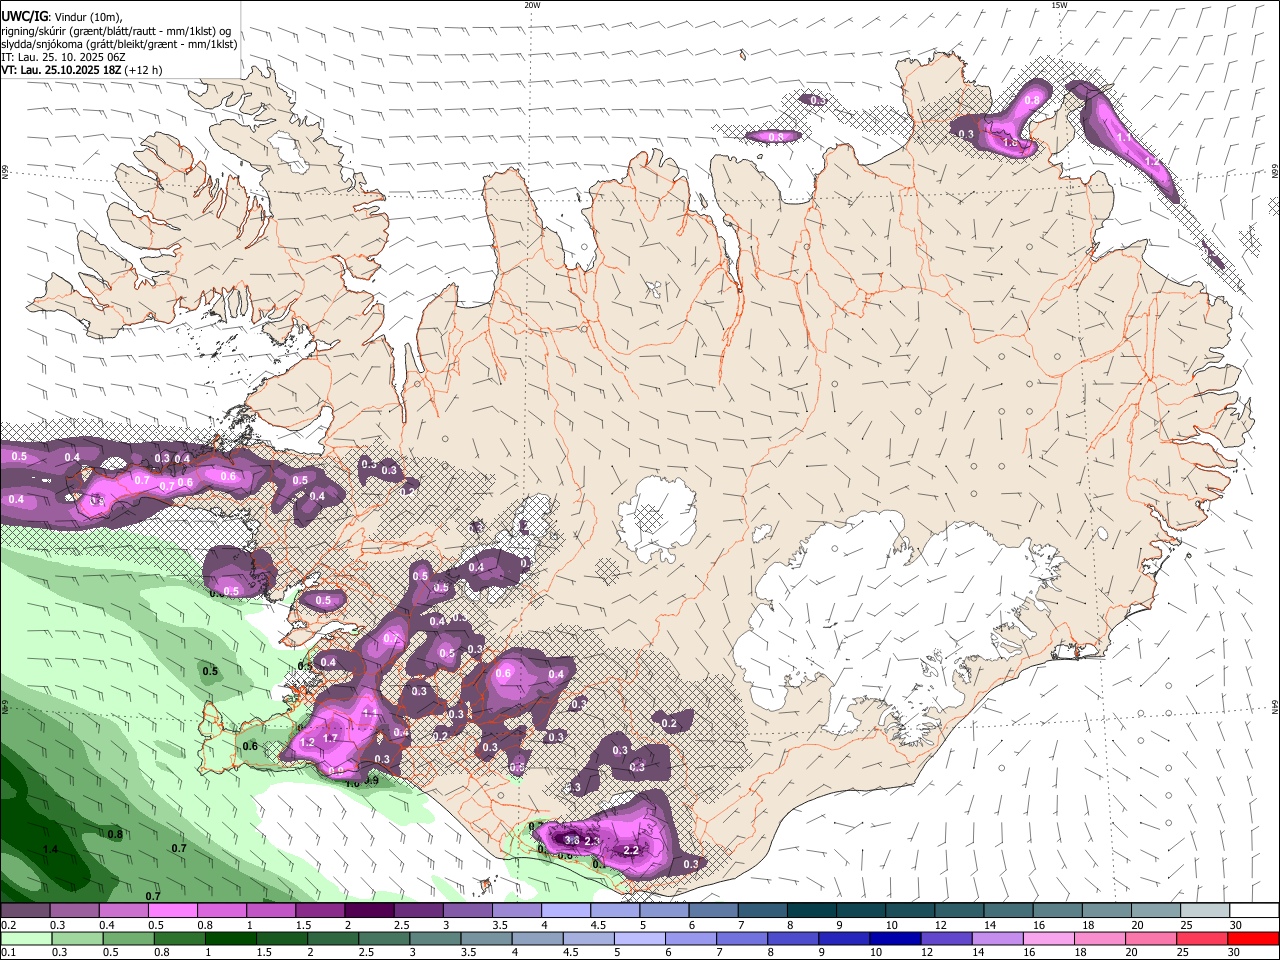
Task: Click the '0.1' rain legend label
Action: (7, 953)
